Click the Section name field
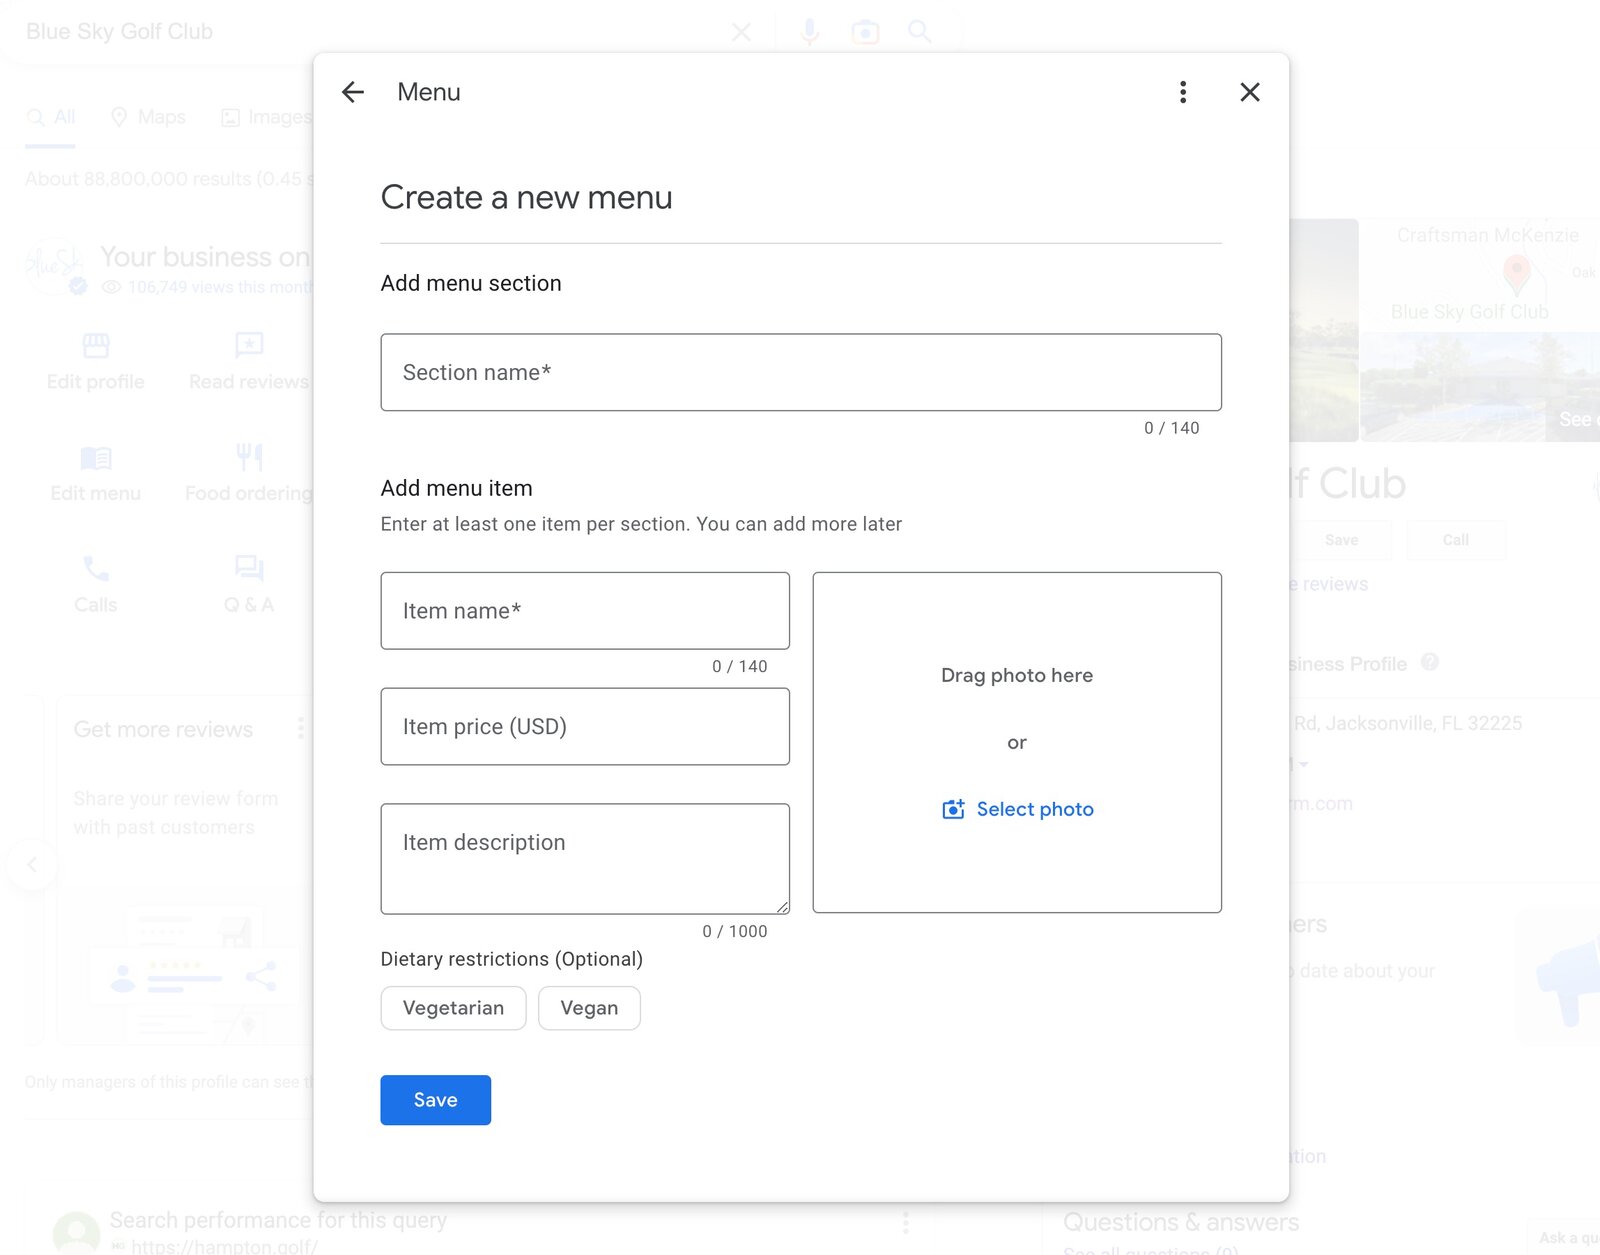Screen dimensions: 1600x1255 click(801, 372)
